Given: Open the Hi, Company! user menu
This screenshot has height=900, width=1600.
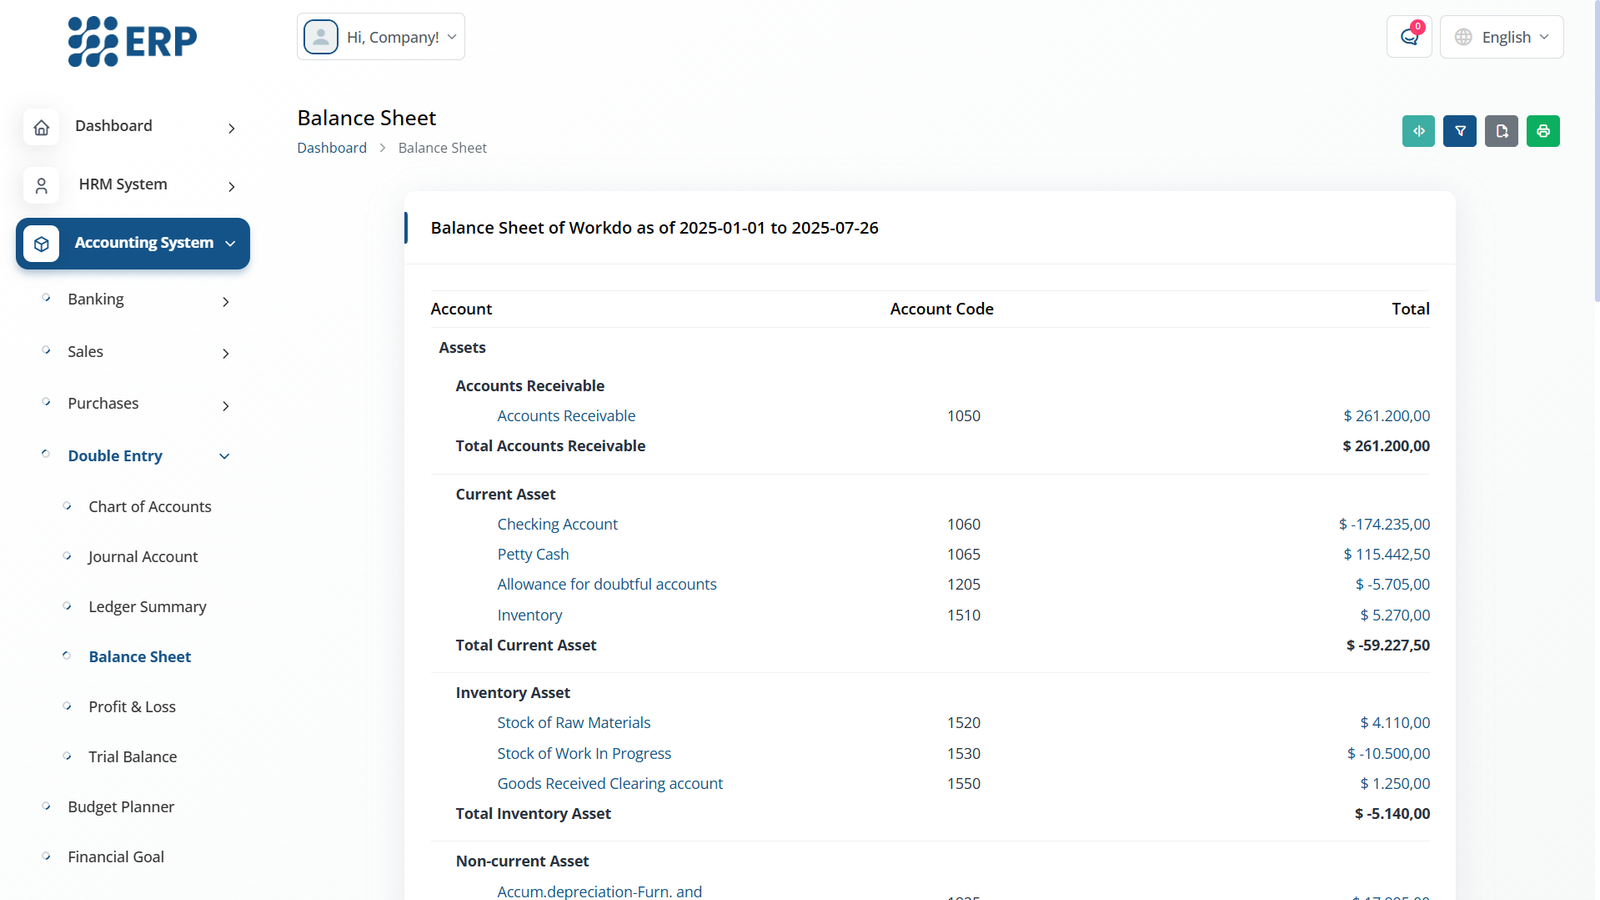Looking at the screenshot, I should click(x=381, y=37).
